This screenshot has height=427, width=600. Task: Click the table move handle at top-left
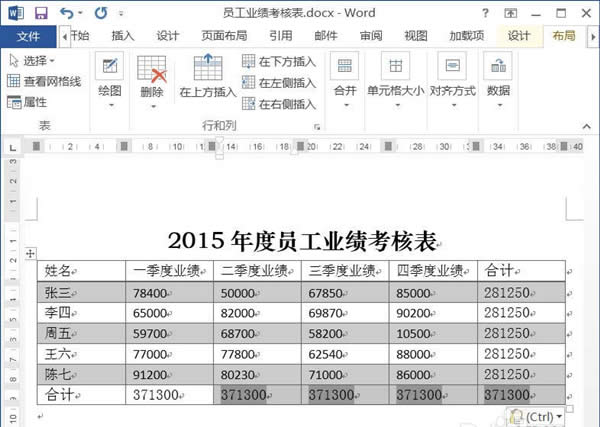click(x=31, y=253)
